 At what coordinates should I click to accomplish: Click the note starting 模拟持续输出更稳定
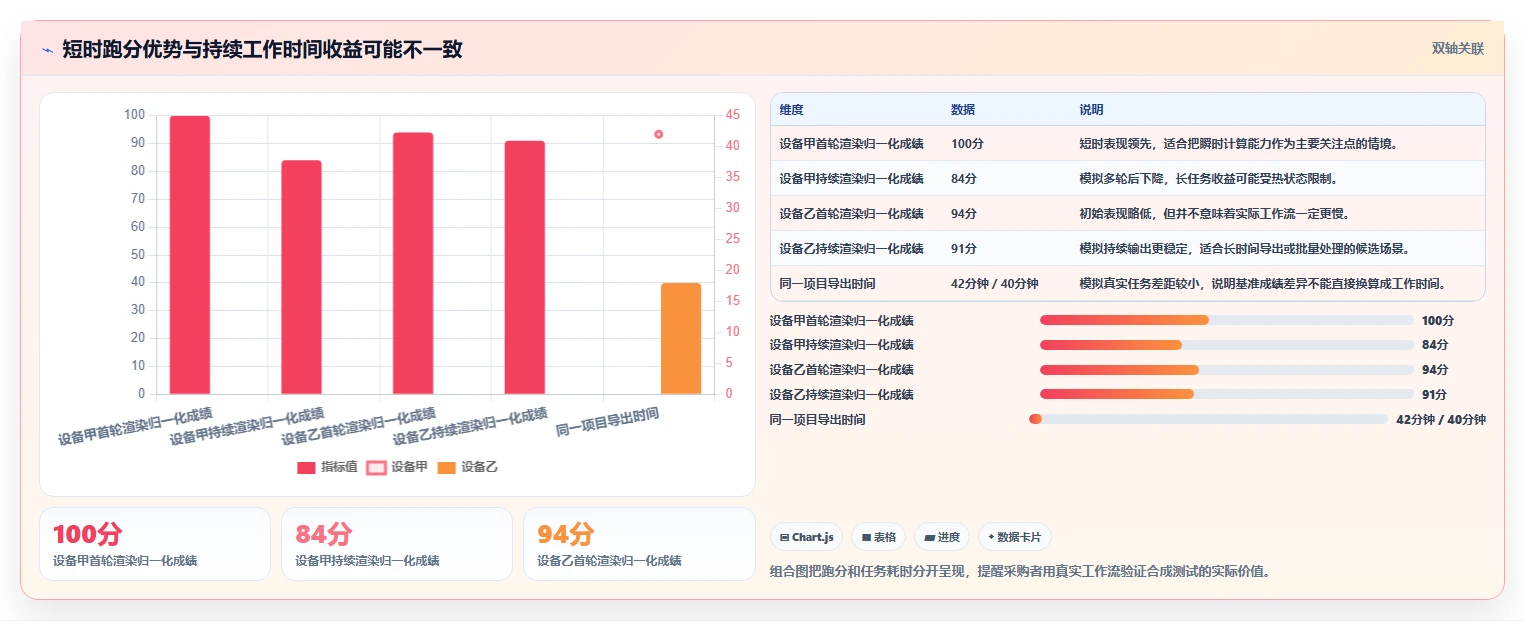pyautogui.click(x=1245, y=249)
